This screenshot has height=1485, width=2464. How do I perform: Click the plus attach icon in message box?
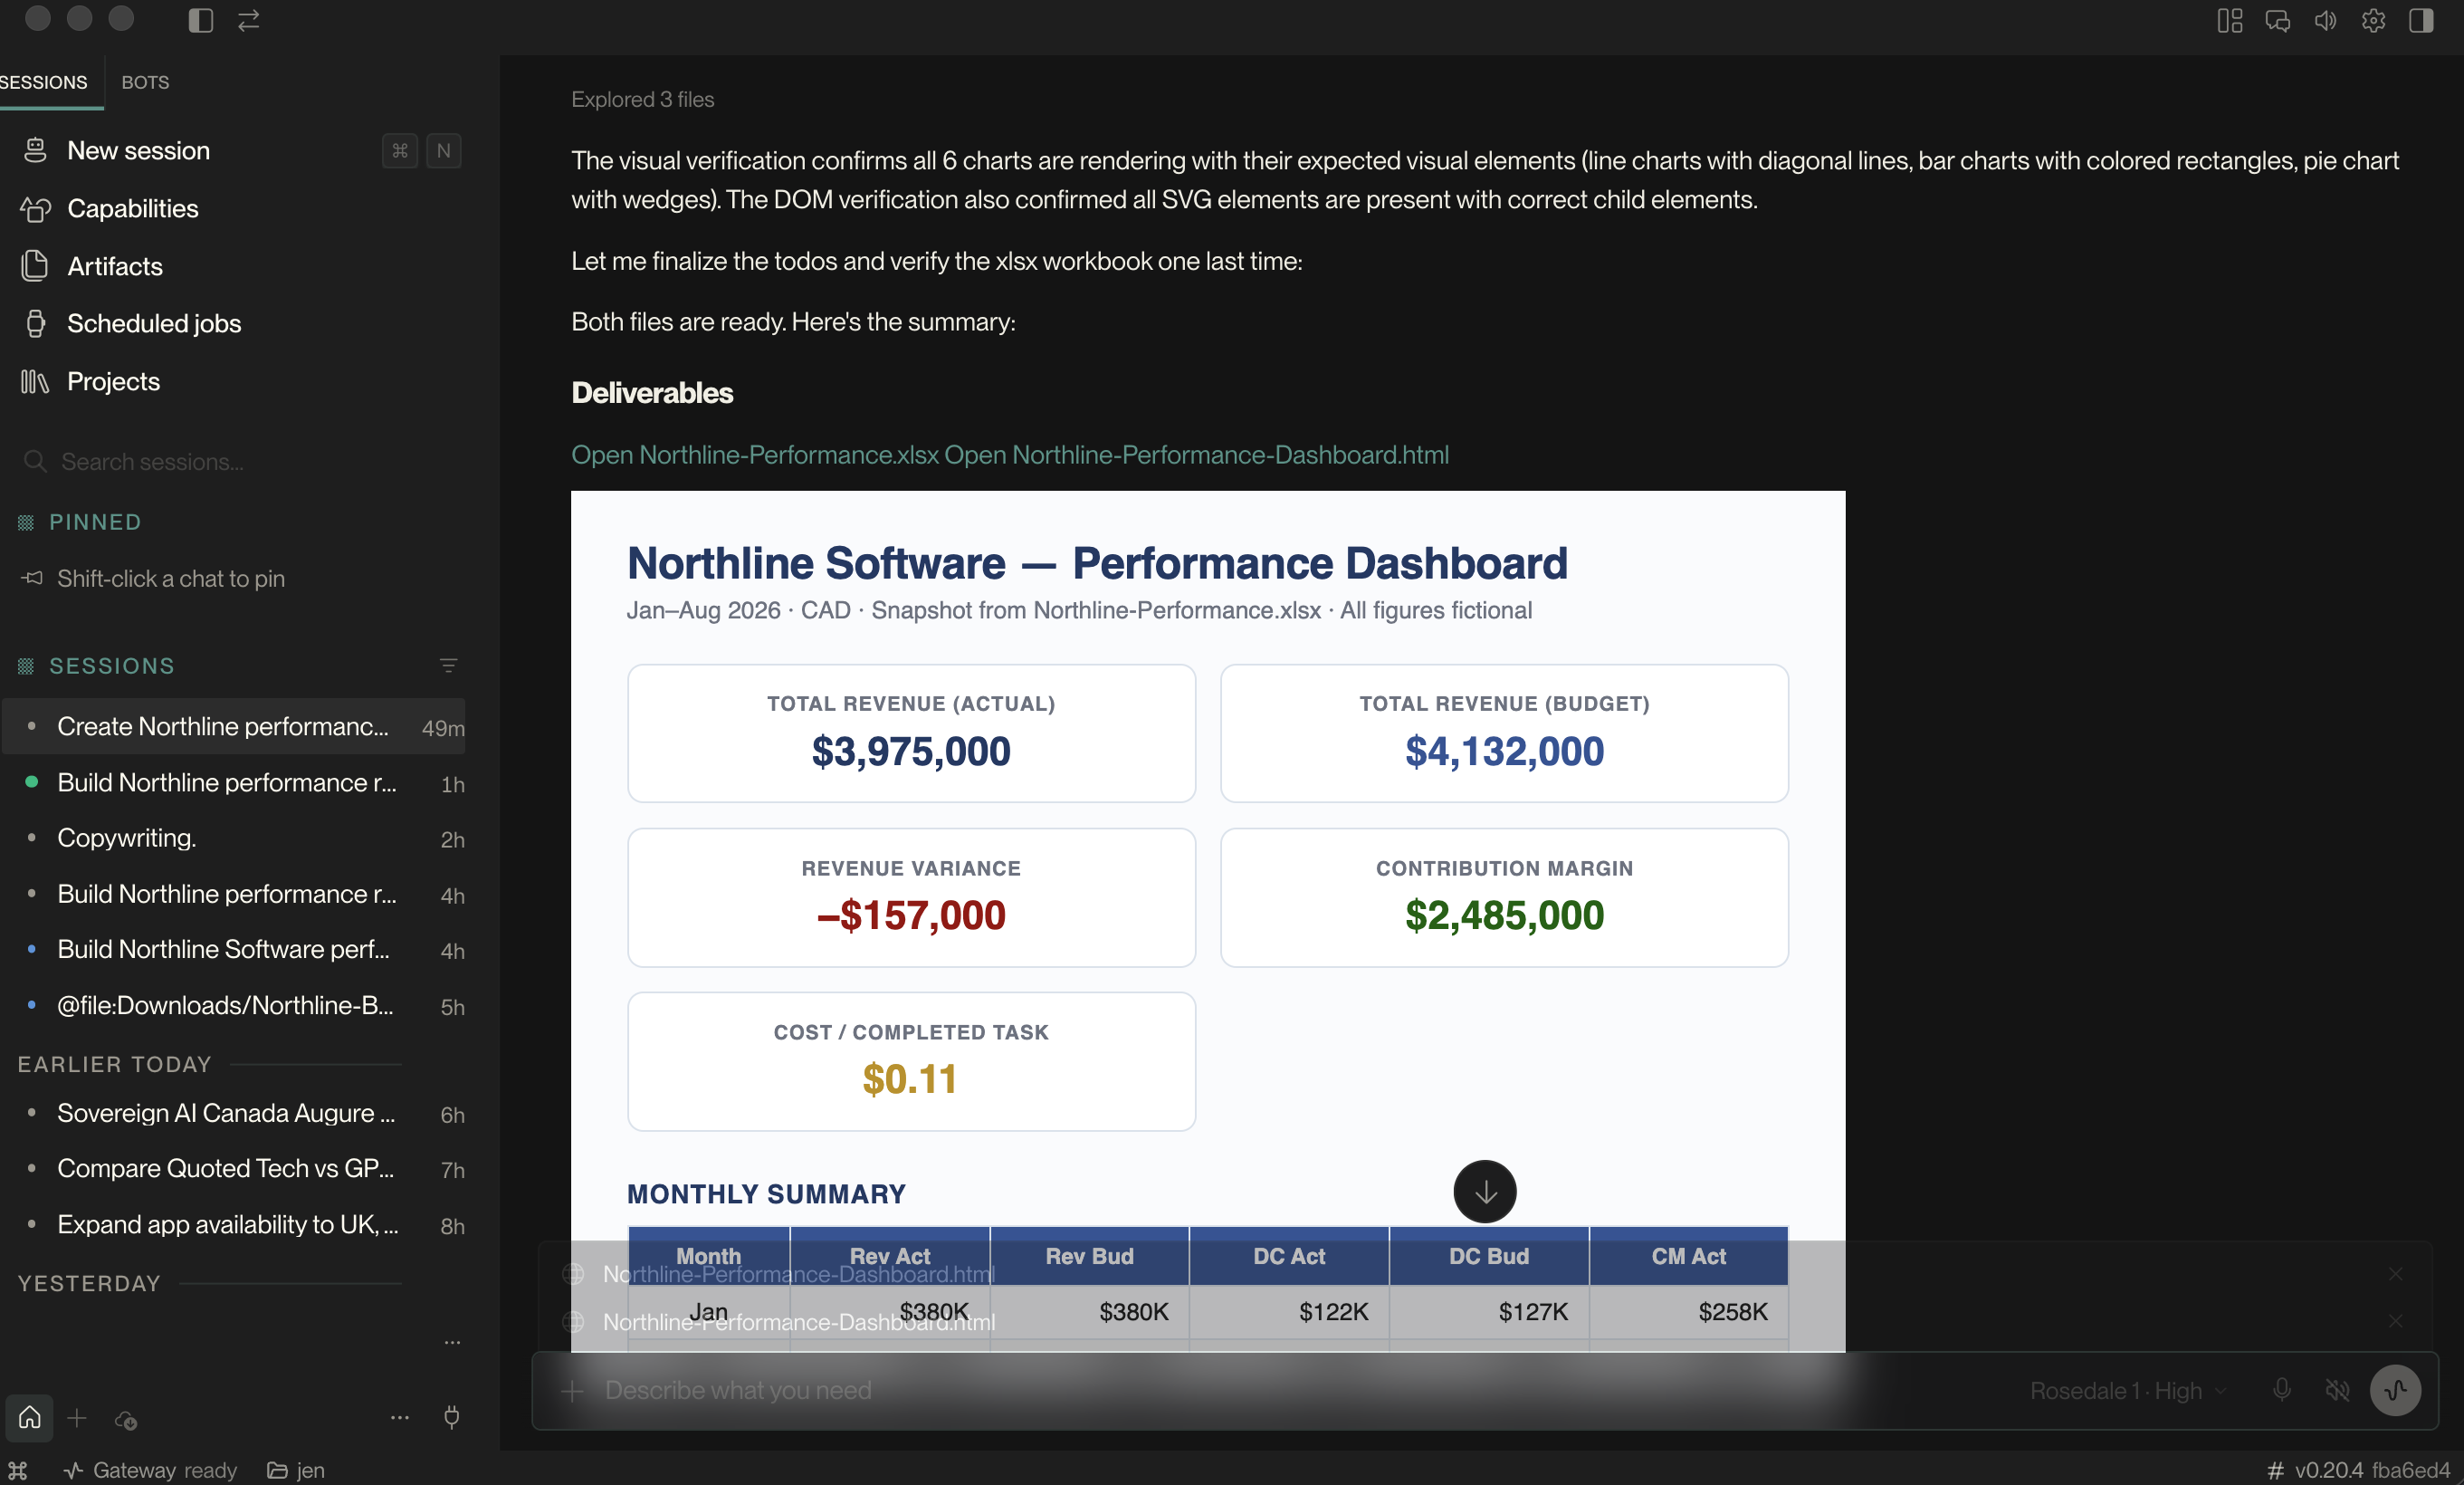click(572, 1390)
